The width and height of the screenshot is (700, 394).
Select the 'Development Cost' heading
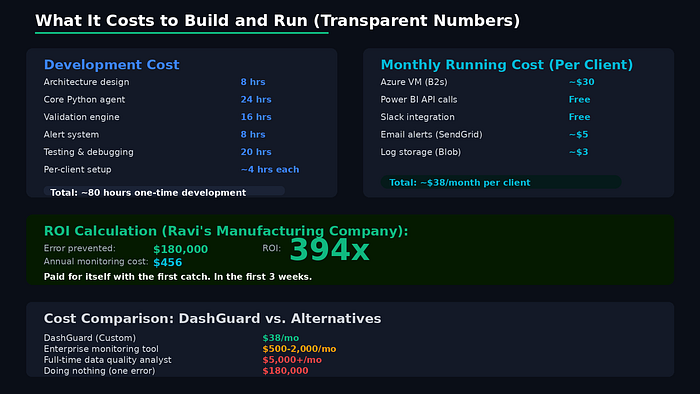[x=112, y=65]
